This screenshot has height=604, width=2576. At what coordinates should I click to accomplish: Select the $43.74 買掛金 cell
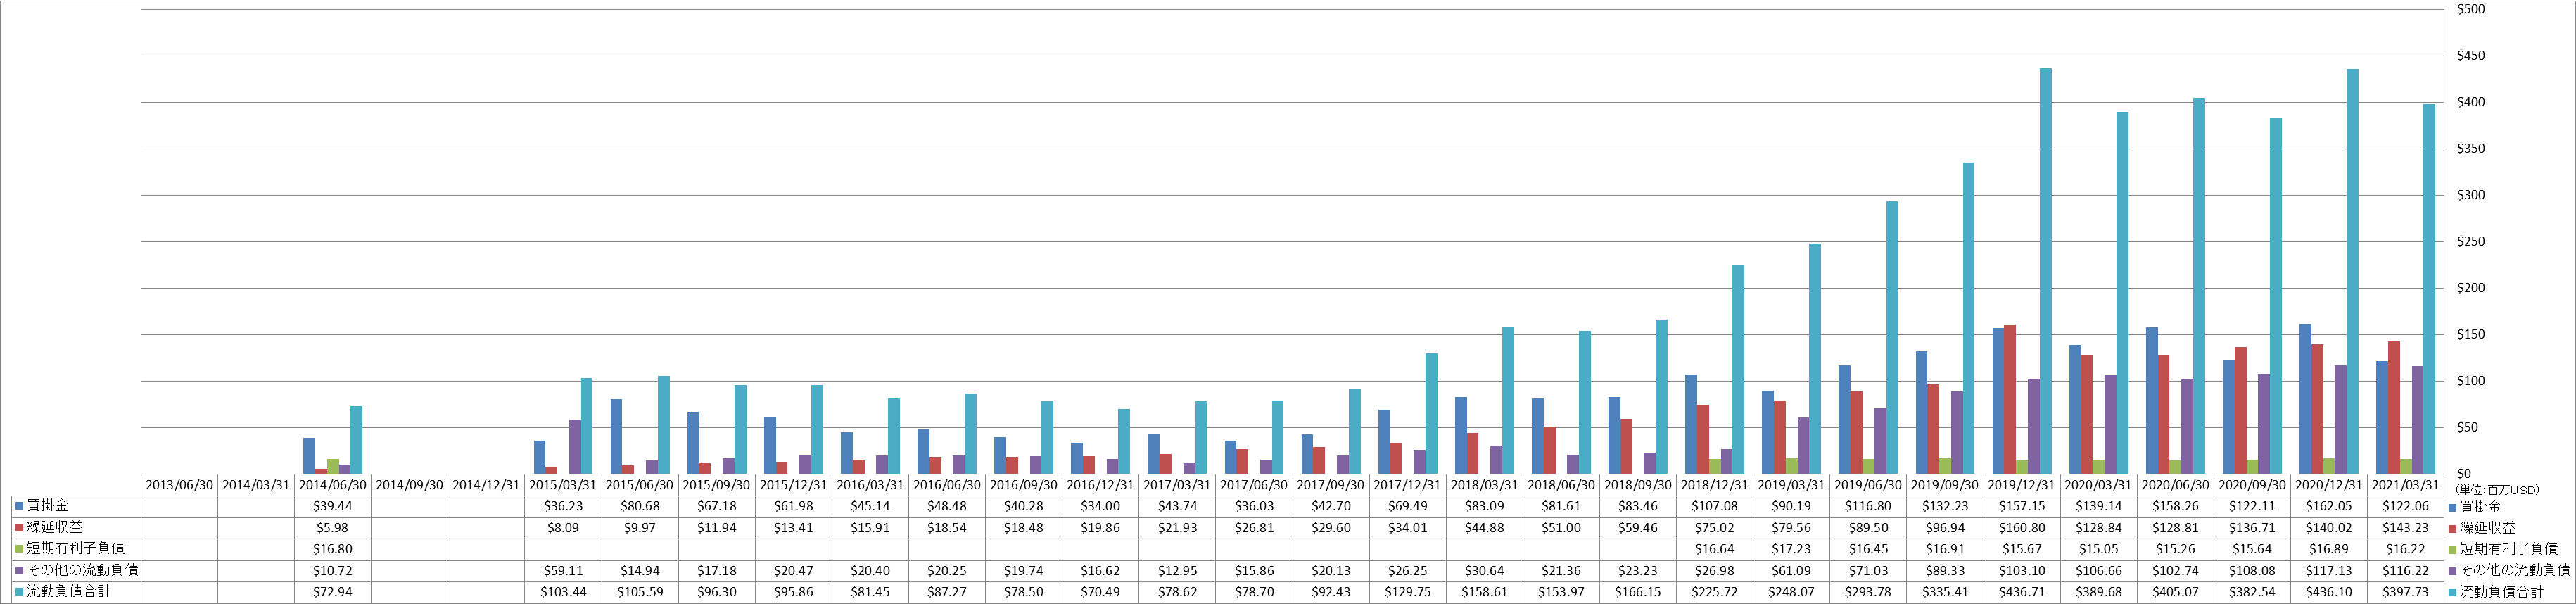point(1177,506)
